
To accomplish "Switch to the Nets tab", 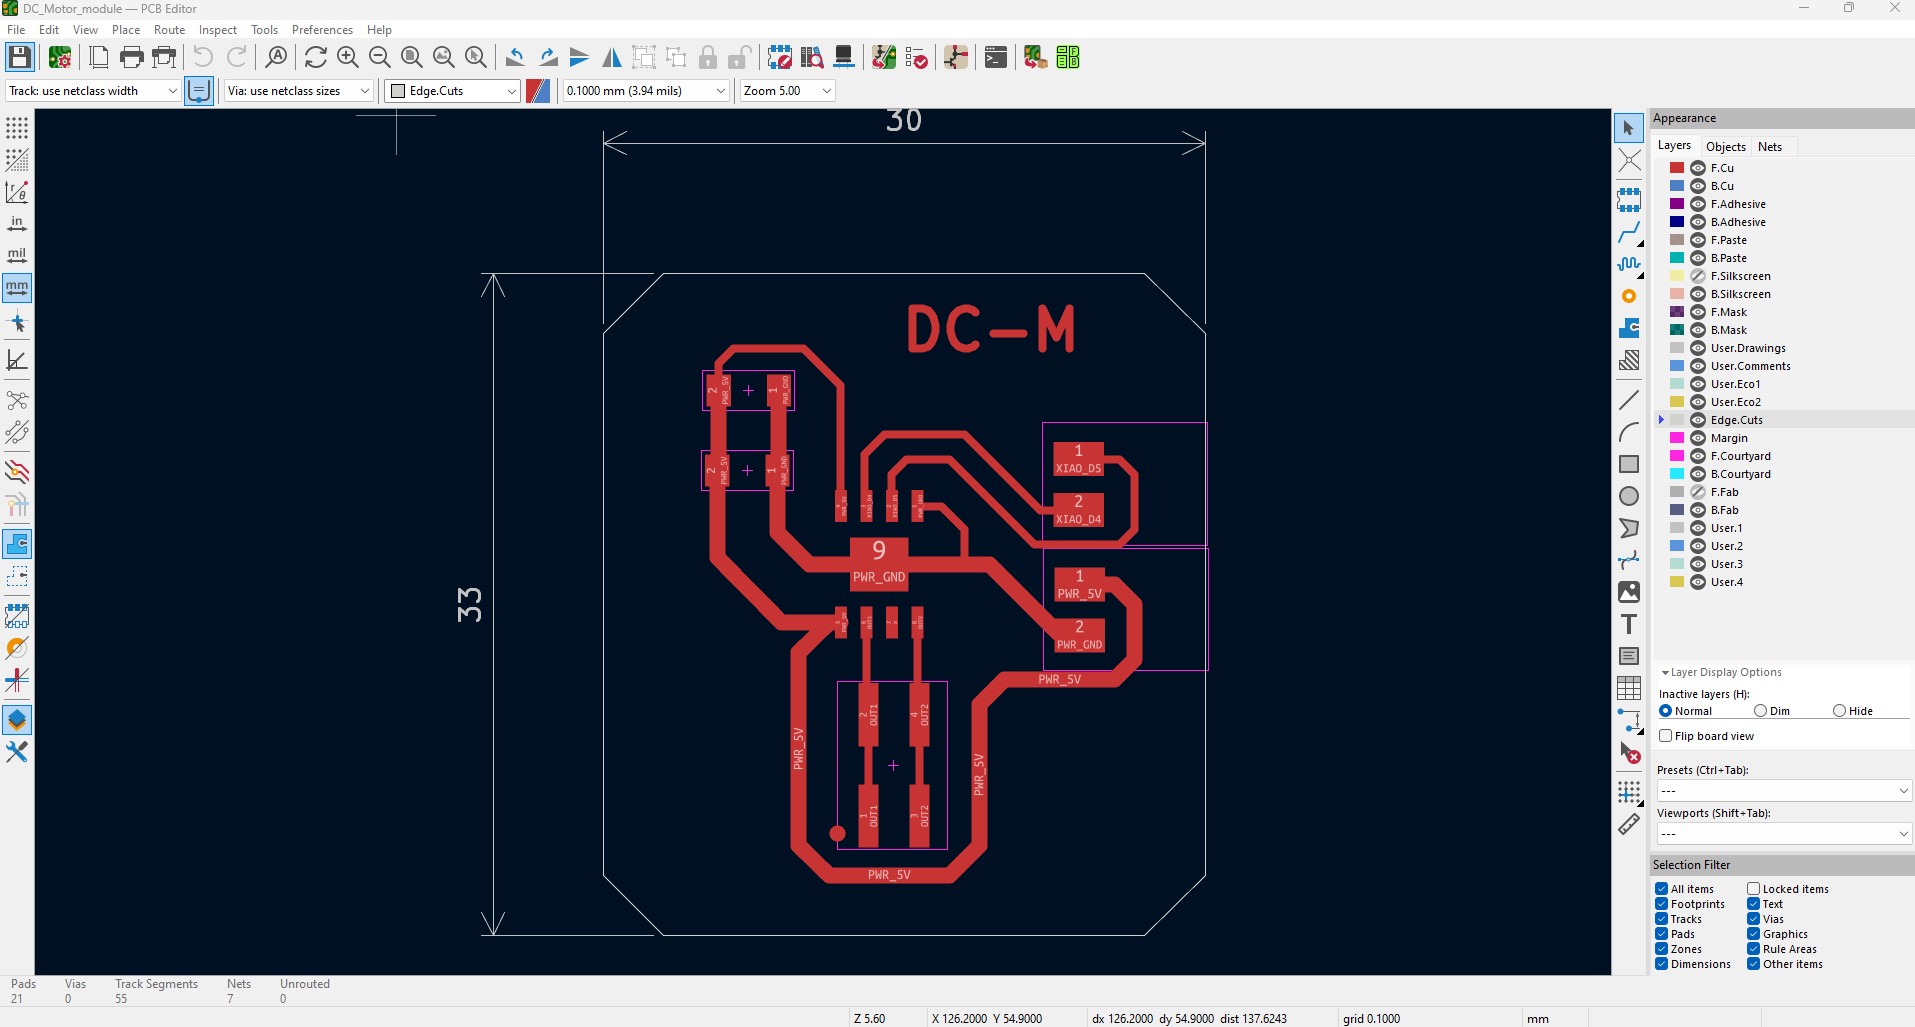I will tap(1770, 146).
